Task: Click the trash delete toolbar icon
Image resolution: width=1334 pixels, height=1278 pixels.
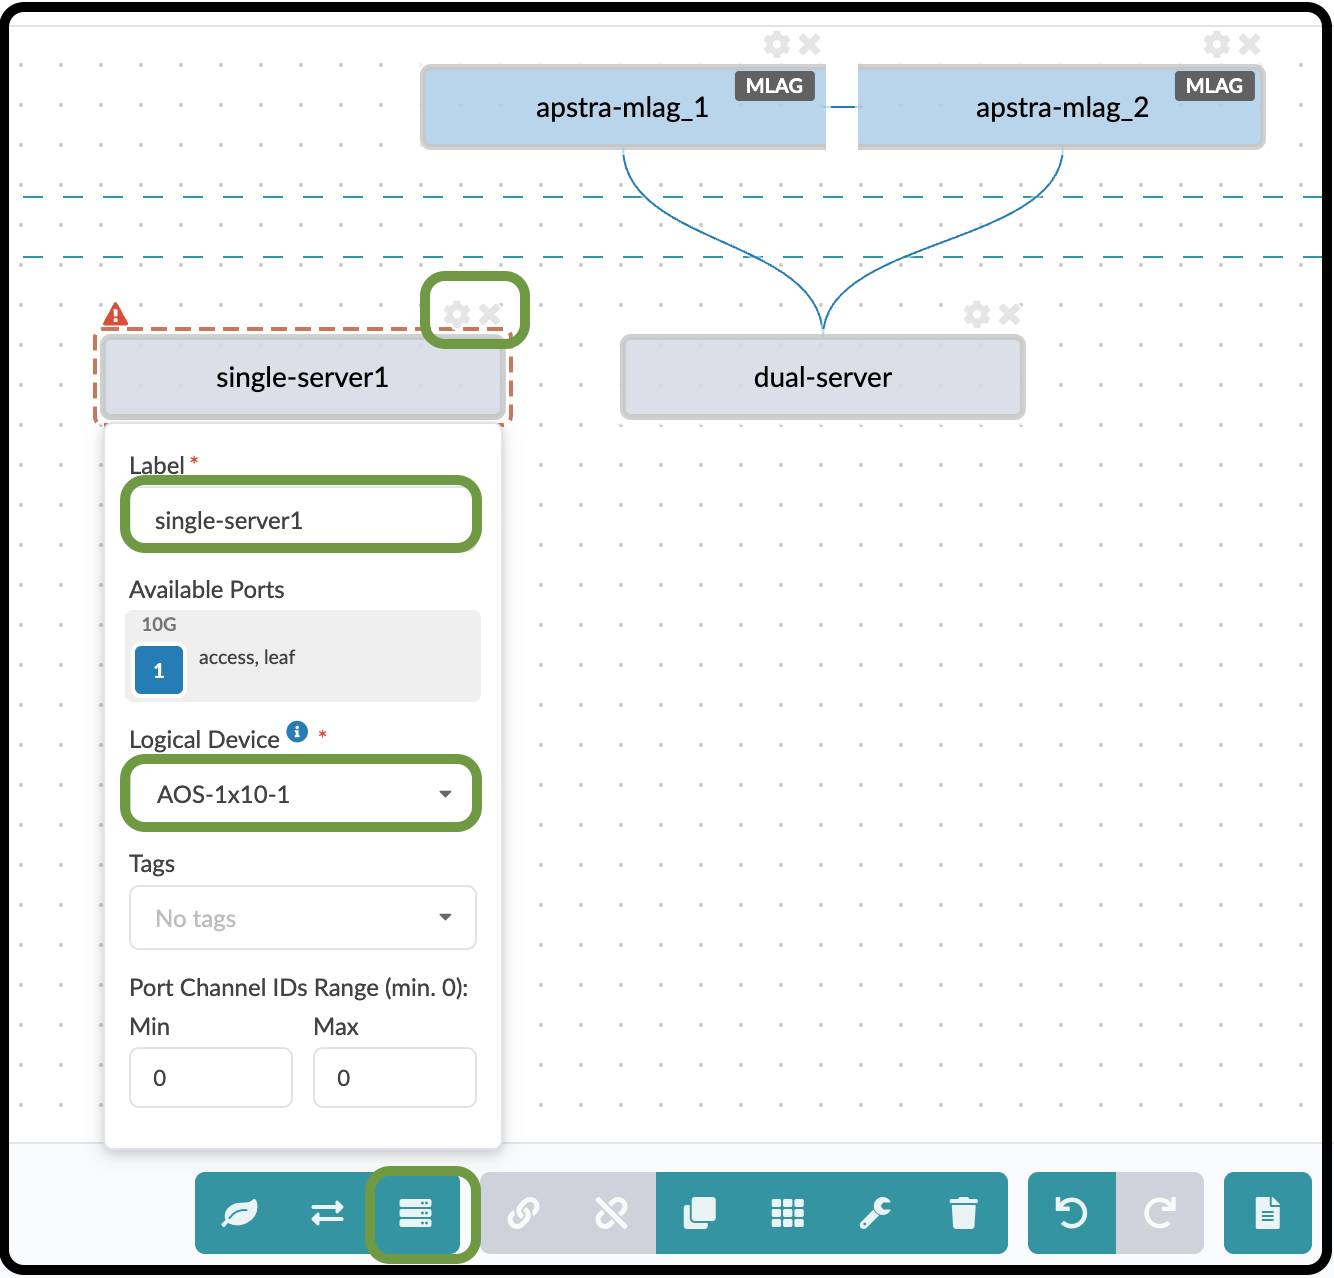Action: tap(964, 1213)
